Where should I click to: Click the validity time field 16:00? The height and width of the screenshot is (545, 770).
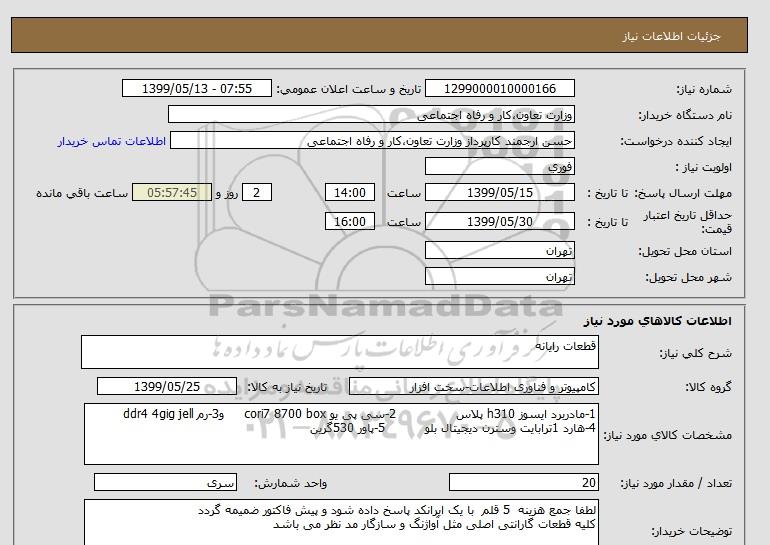[x=350, y=221]
